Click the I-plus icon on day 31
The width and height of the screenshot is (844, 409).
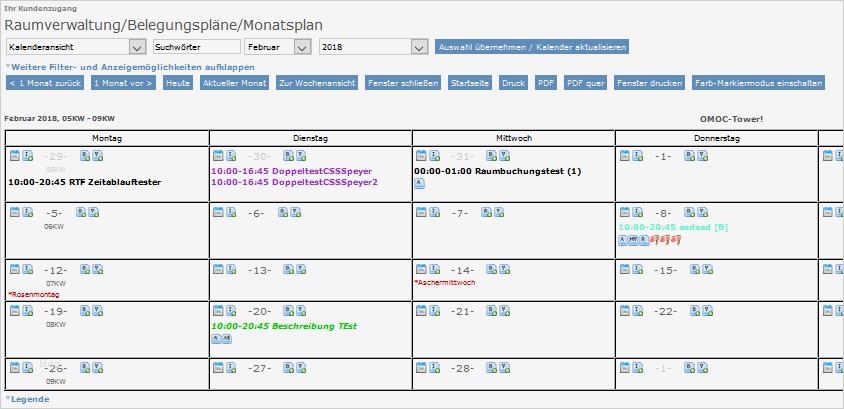tap(434, 156)
